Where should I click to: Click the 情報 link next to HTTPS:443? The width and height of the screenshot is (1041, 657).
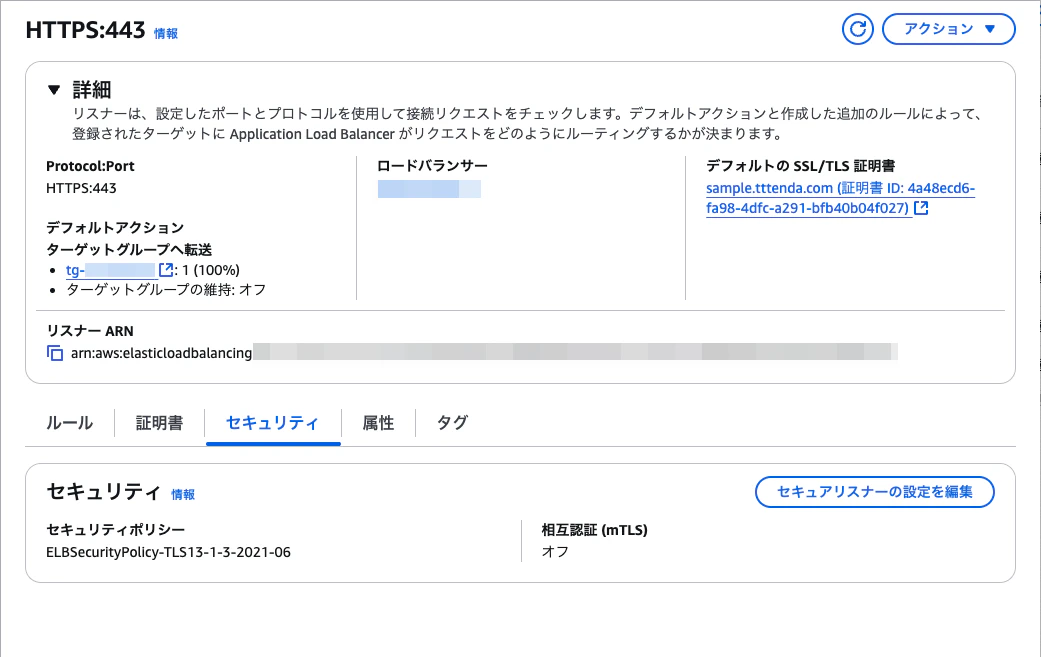click(x=166, y=33)
